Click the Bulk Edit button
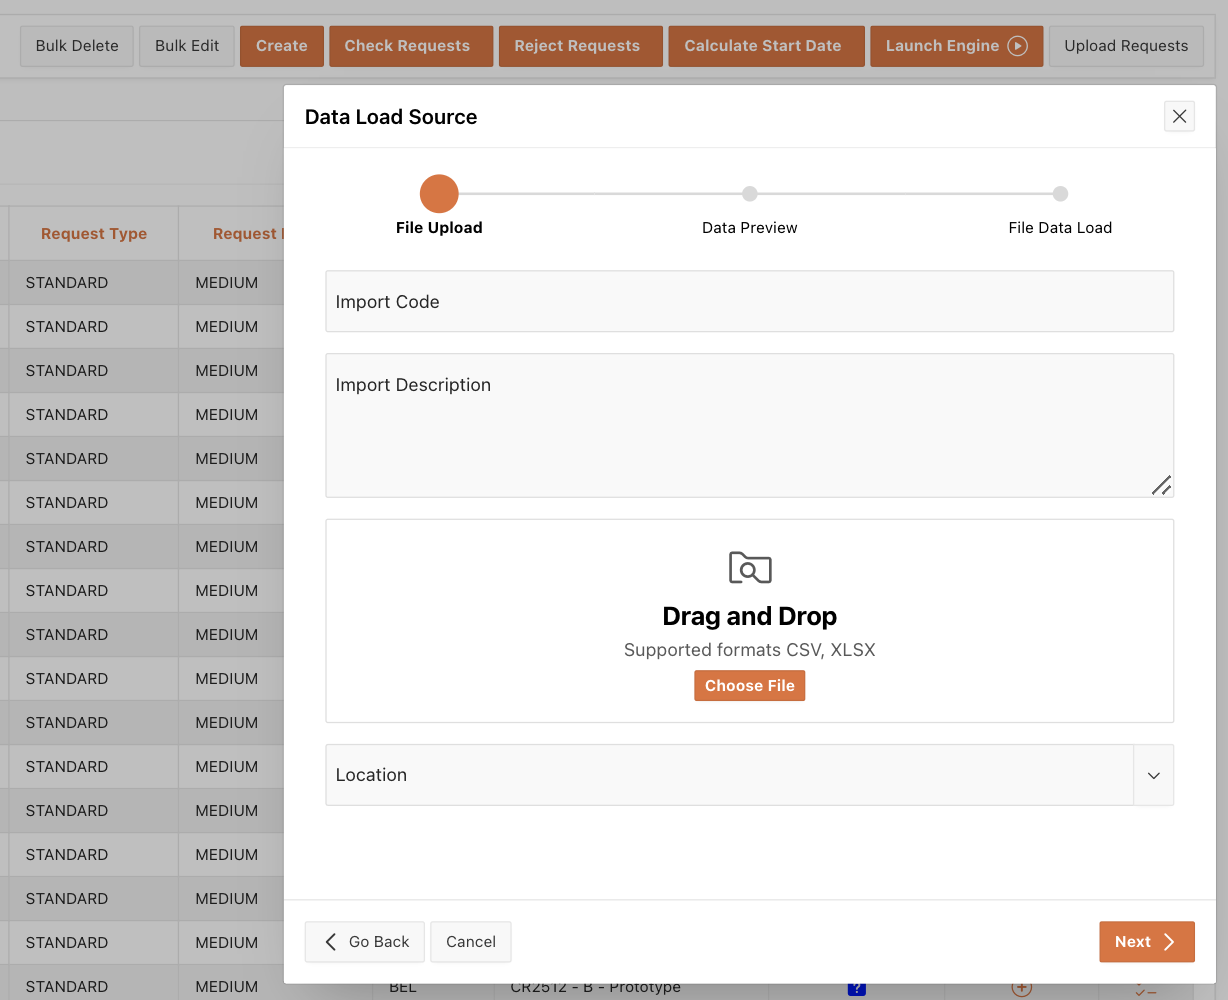Viewport: 1228px width, 1000px height. coord(187,46)
